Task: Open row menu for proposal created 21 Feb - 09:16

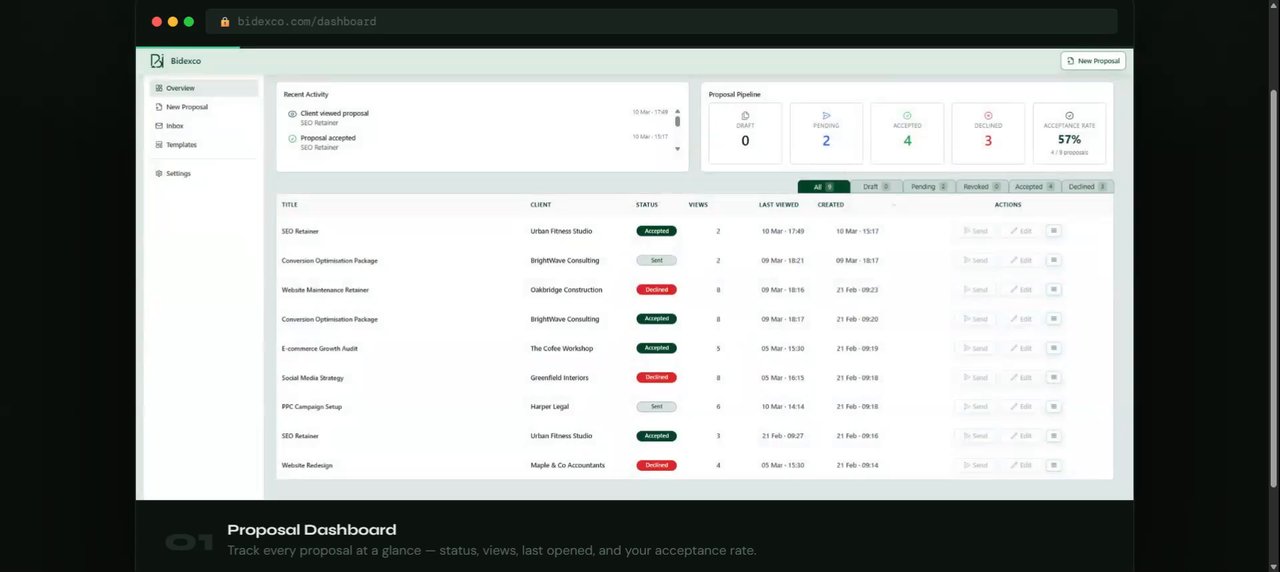Action: [x=1053, y=436]
